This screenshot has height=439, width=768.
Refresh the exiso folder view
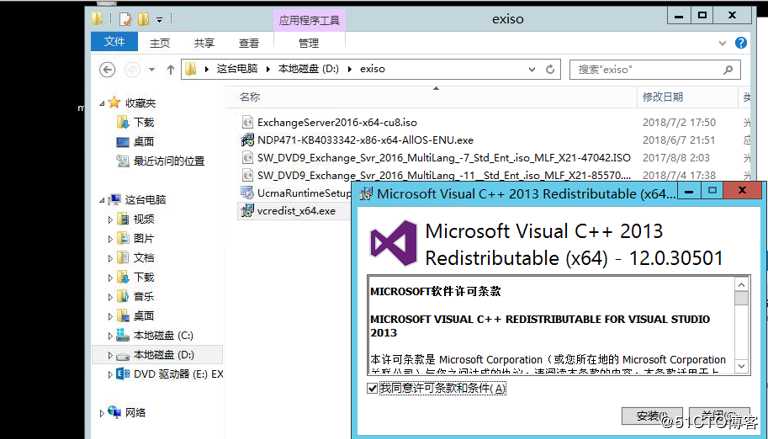[550, 70]
